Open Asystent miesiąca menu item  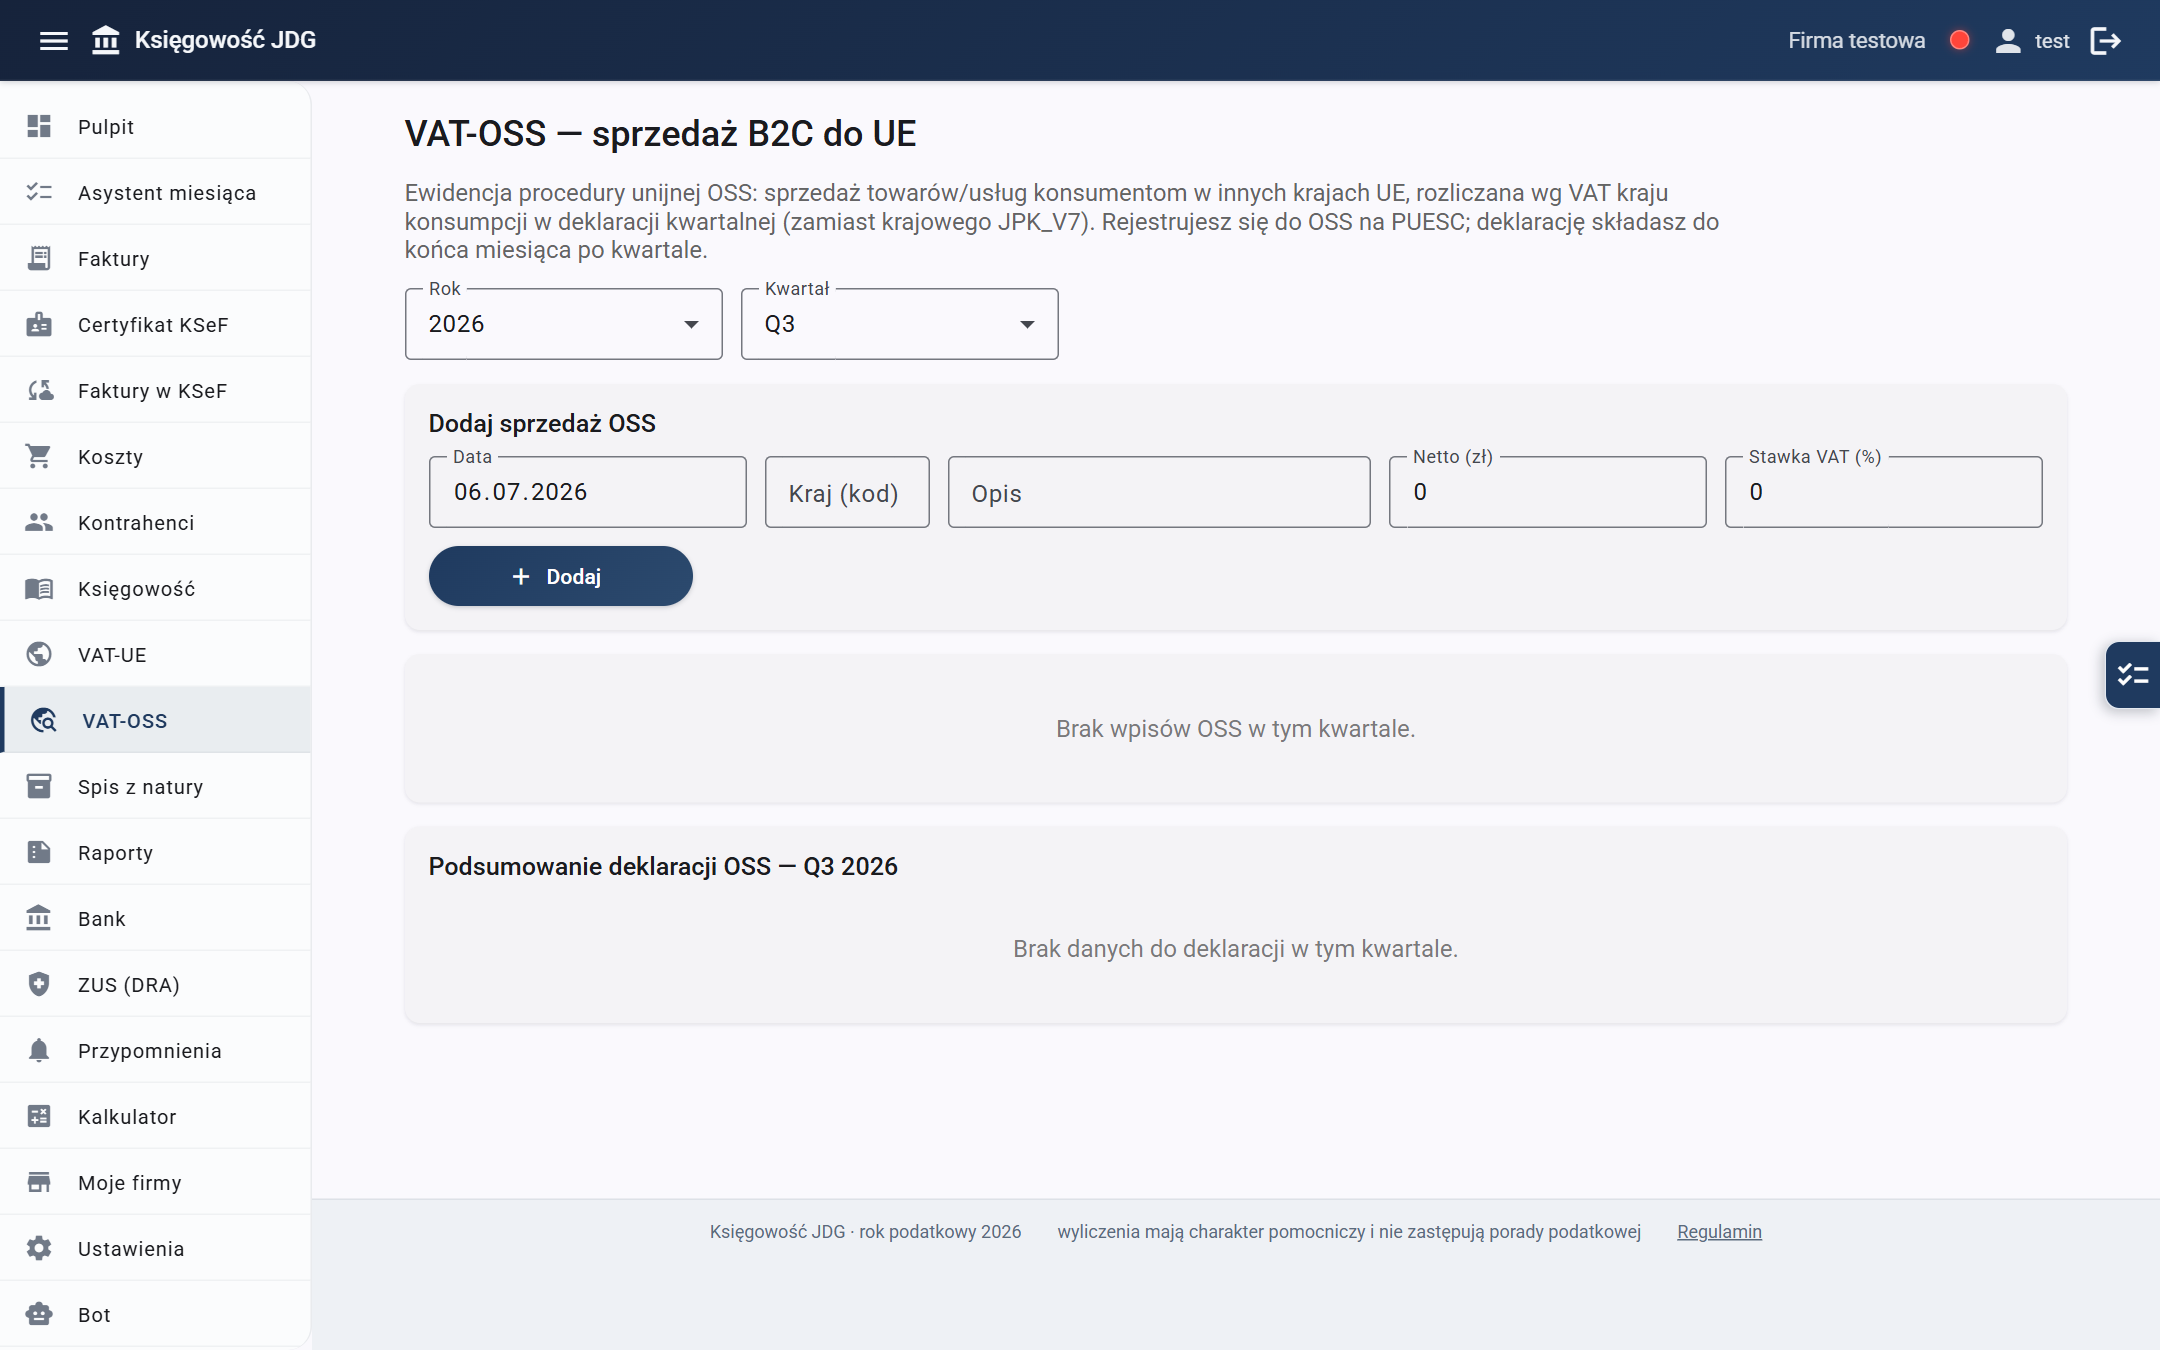[155, 192]
